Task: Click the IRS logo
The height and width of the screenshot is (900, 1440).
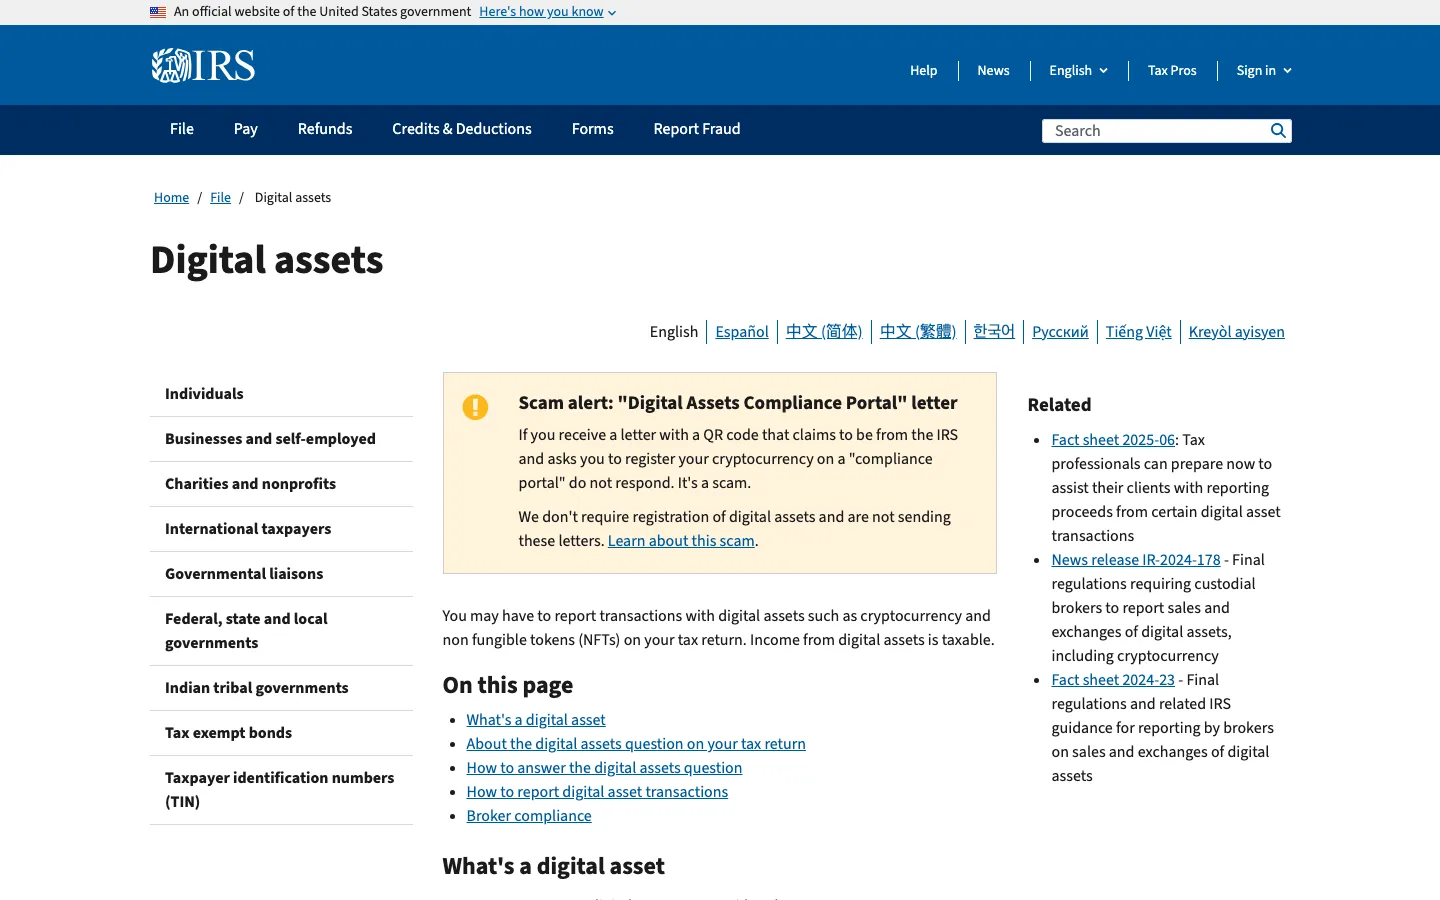Action: (203, 66)
